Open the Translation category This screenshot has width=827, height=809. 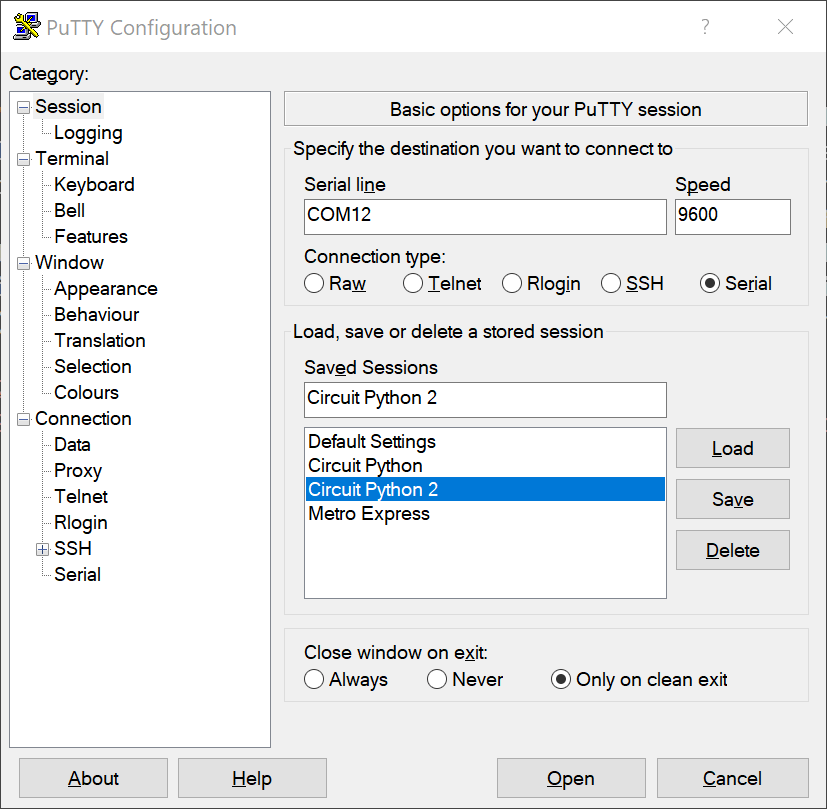(100, 341)
